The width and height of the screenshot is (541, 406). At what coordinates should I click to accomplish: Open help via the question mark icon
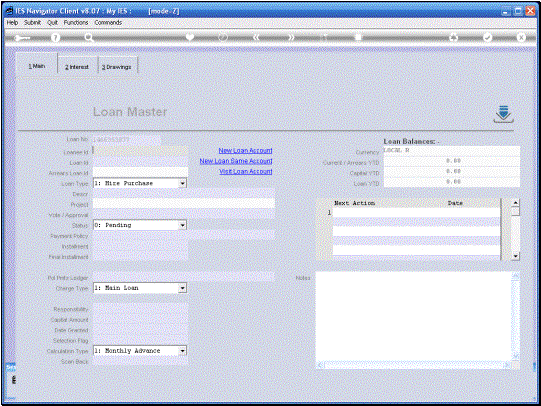55,38
